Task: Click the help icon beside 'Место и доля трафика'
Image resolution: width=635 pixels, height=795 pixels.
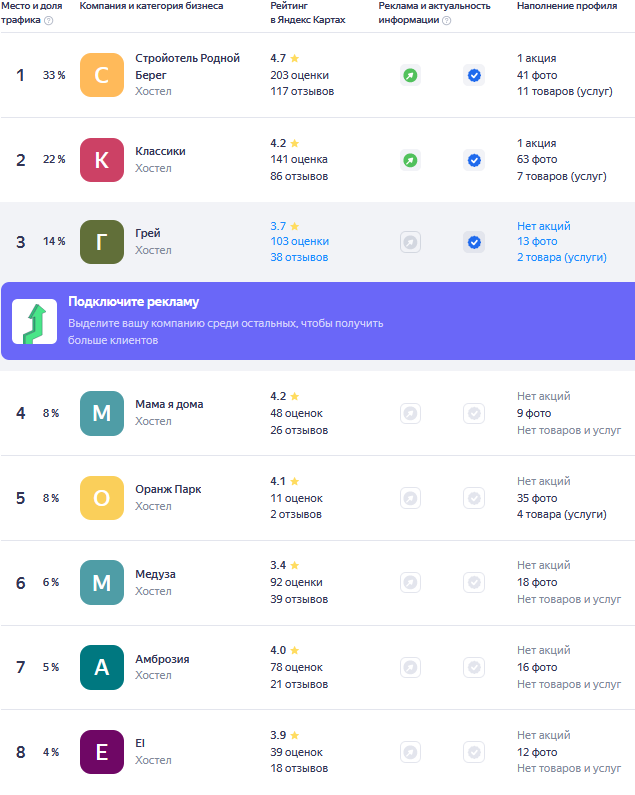Action: coord(48,20)
